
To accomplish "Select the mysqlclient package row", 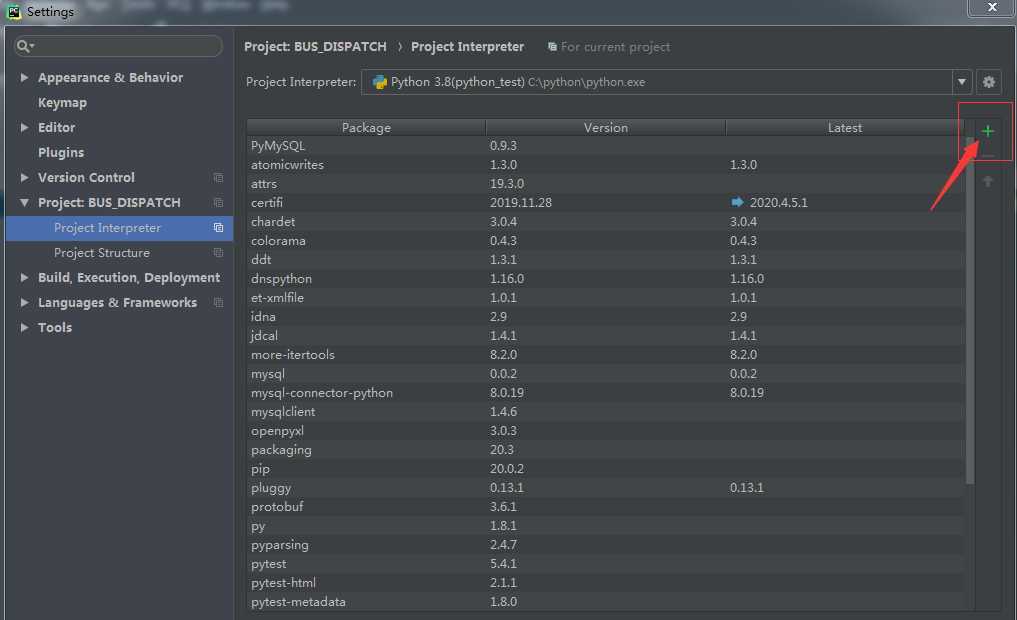I will (x=605, y=412).
